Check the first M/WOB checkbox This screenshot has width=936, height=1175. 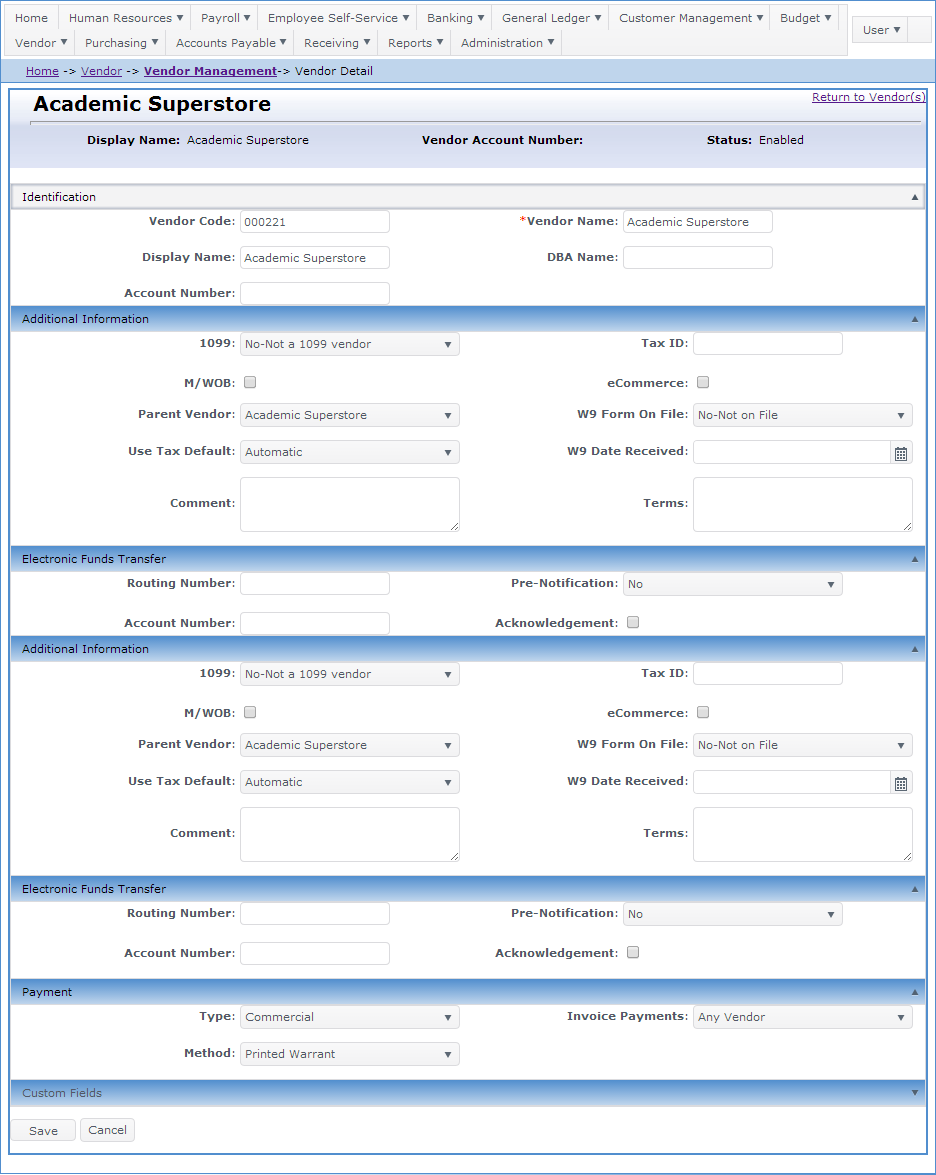point(250,382)
